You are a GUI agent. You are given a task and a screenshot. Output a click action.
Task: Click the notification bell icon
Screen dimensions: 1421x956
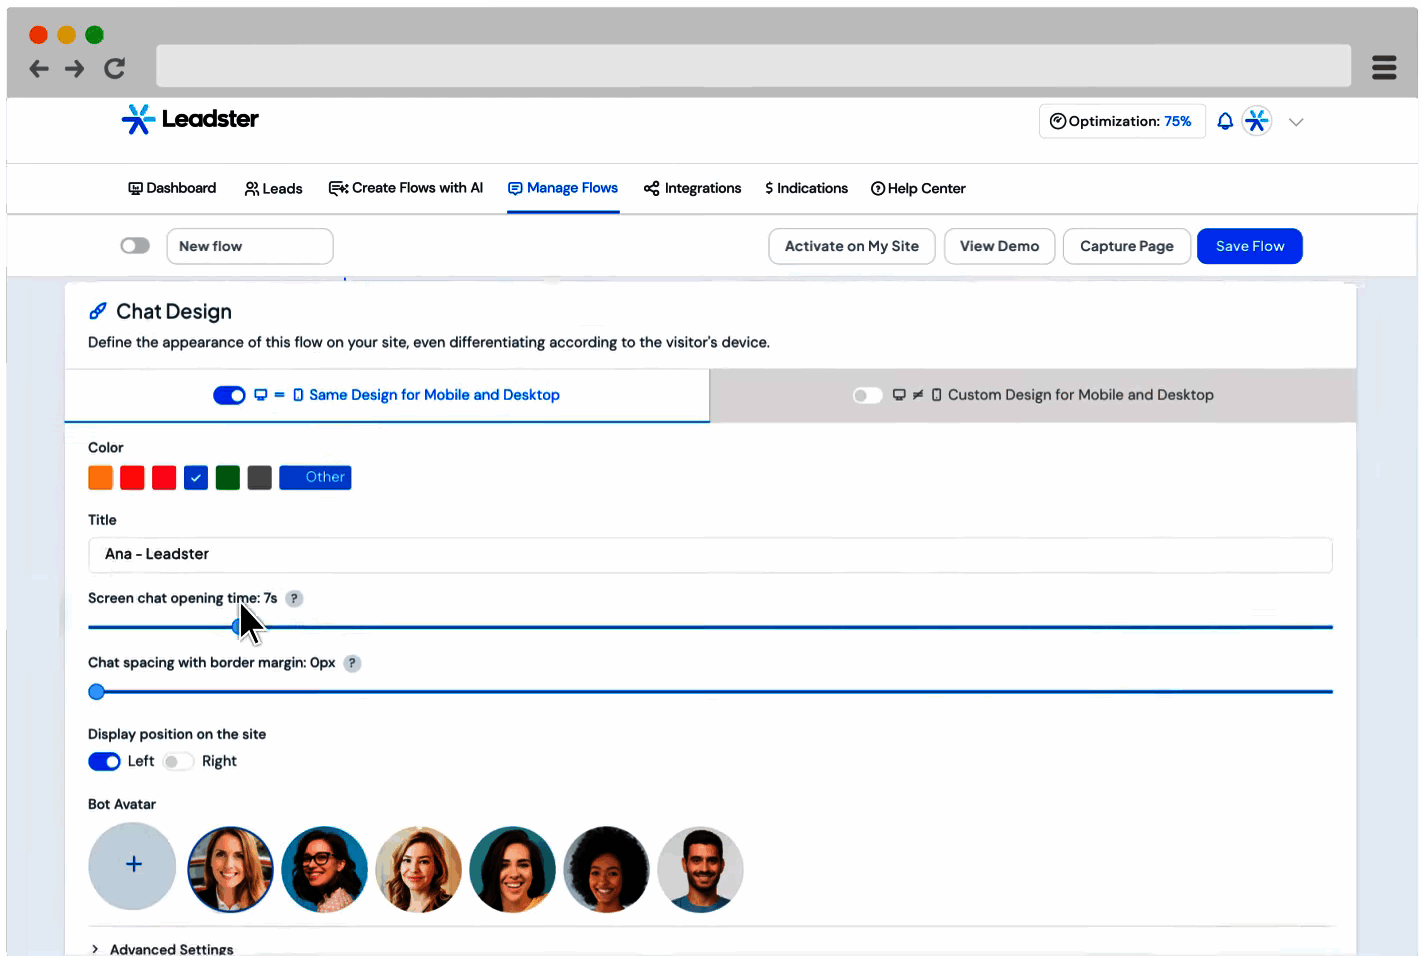pyautogui.click(x=1225, y=121)
